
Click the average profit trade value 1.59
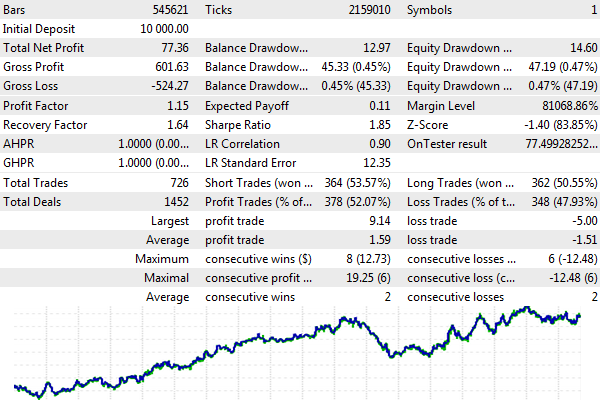tap(380, 240)
